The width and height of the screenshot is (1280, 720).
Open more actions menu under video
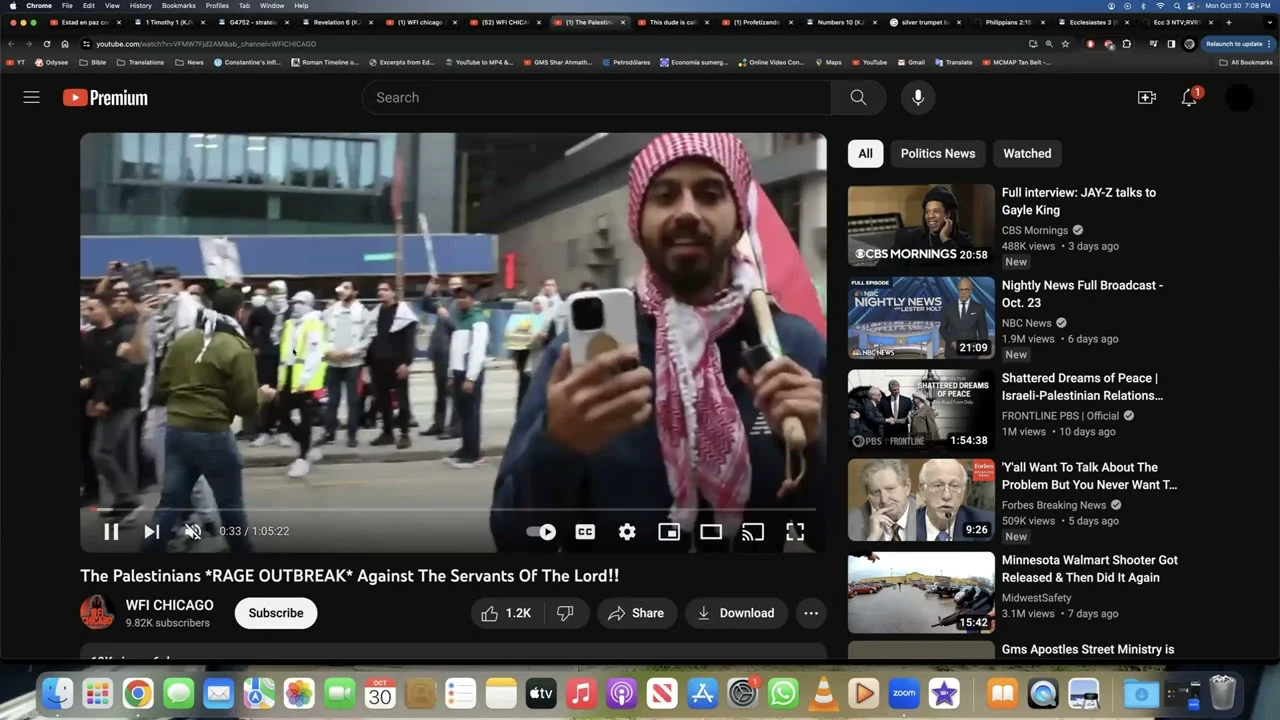click(x=811, y=613)
